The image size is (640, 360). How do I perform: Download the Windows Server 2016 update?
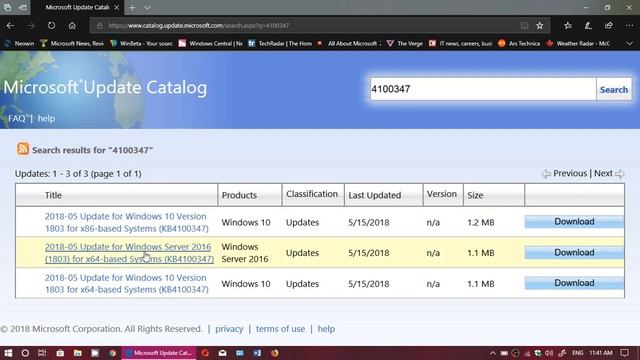574,253
